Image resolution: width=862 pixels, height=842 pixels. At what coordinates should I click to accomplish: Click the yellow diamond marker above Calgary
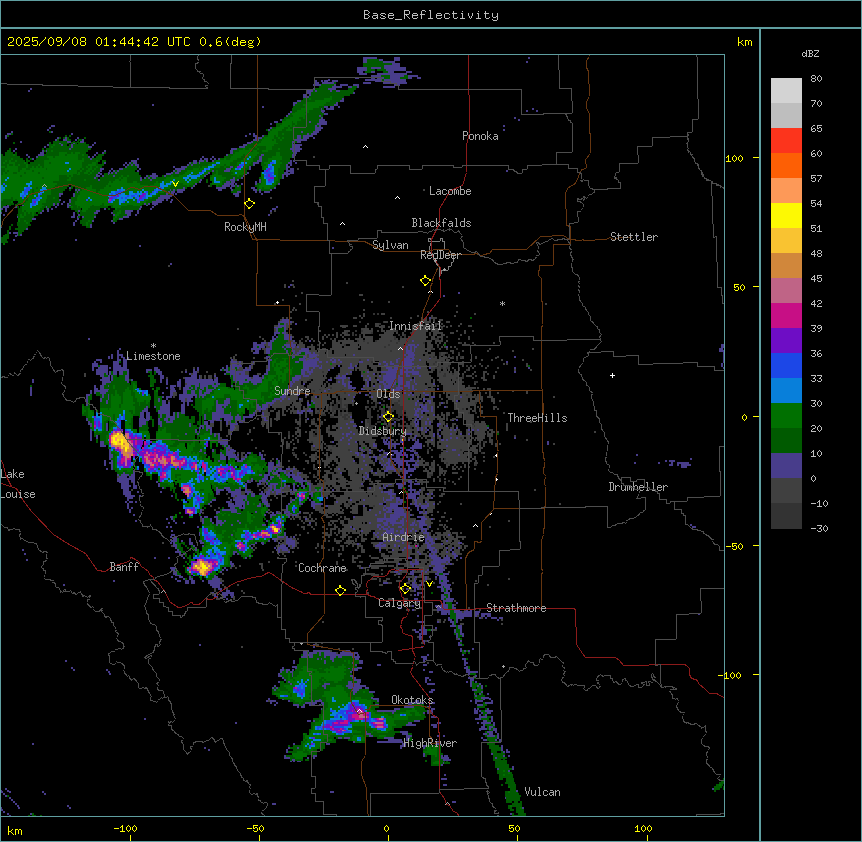(x=405, y=589)
